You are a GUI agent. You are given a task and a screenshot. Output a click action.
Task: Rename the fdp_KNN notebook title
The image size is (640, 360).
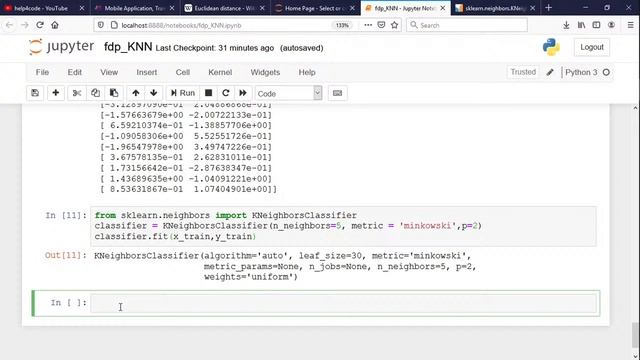point(128,47)
